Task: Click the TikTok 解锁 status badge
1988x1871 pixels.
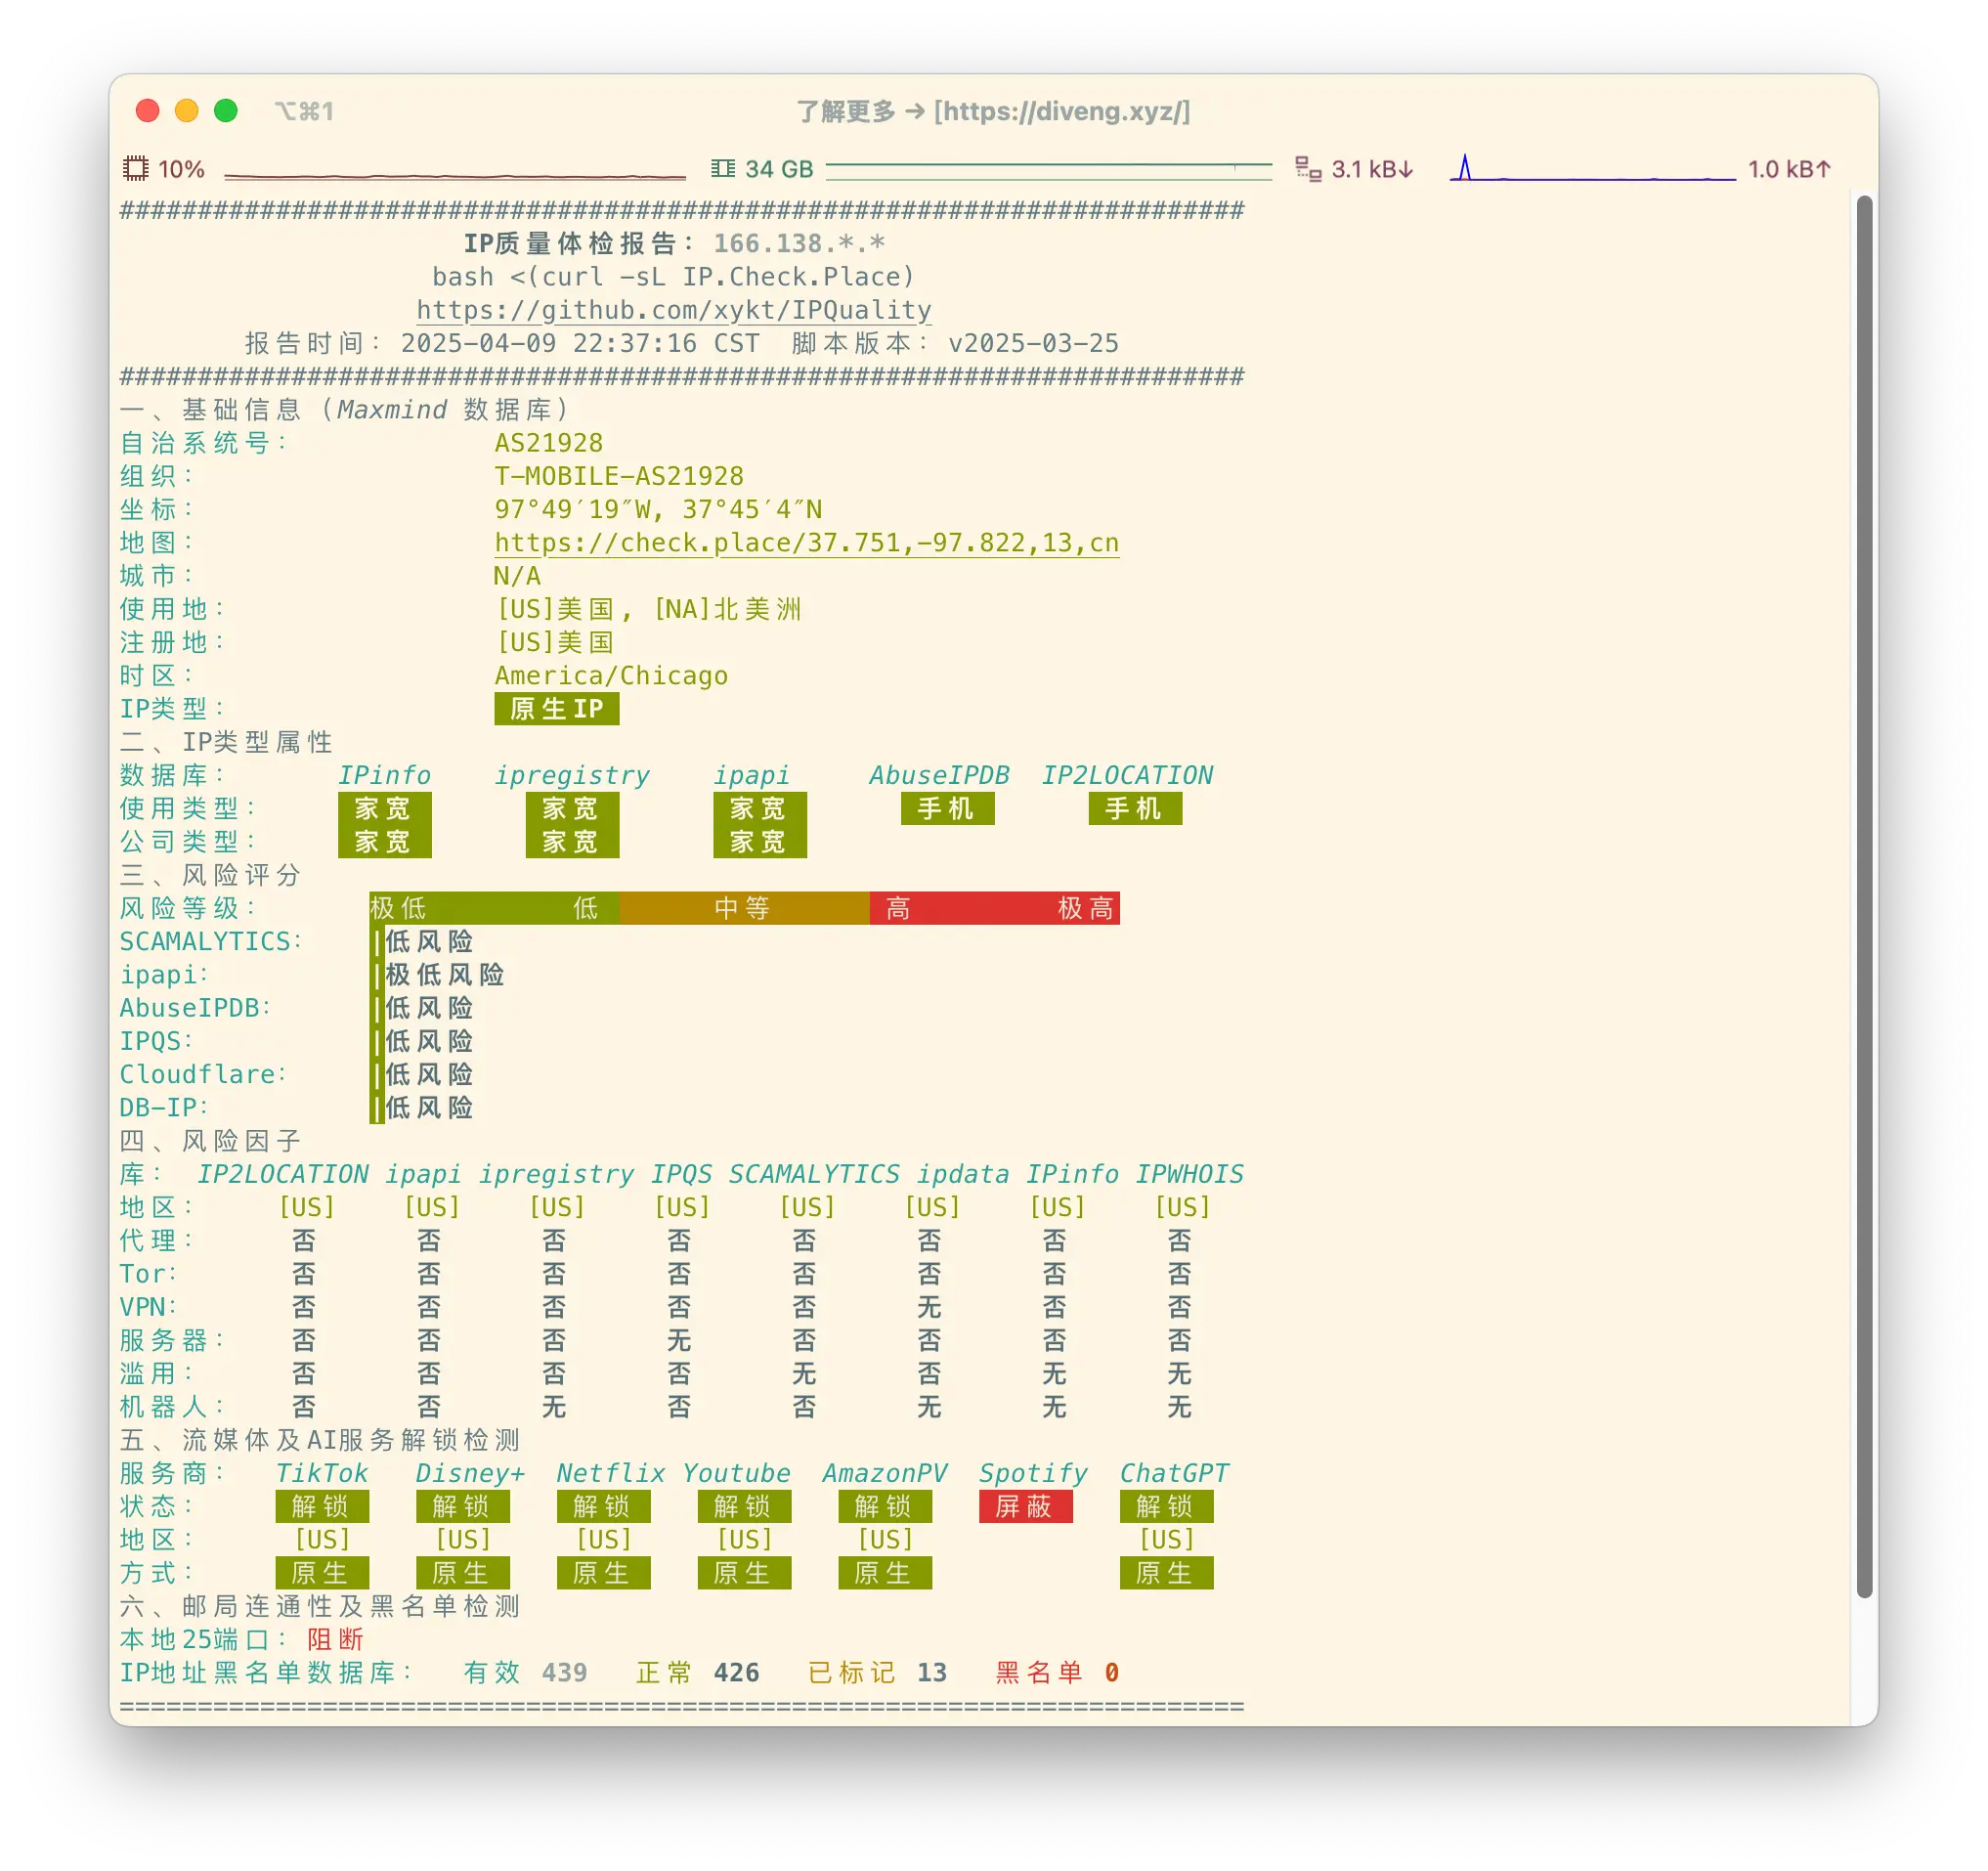Action: coord(322,1506)
